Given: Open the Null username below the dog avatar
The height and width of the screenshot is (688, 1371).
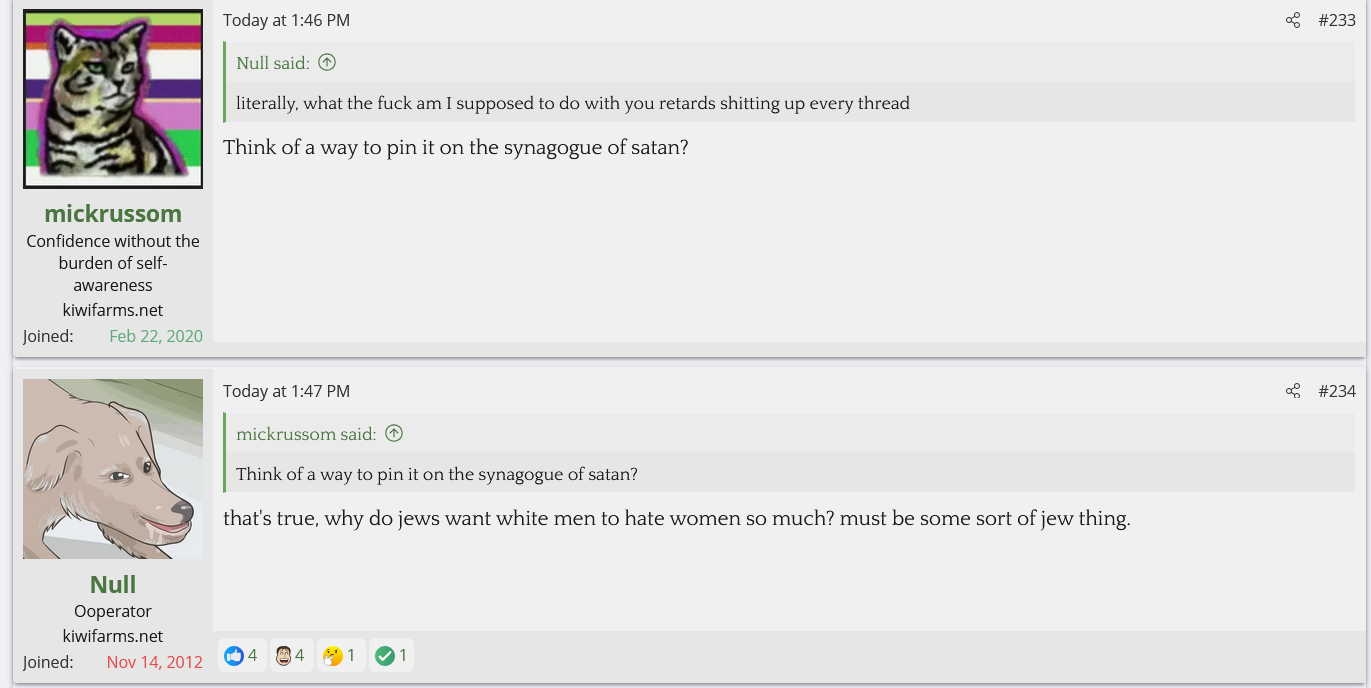Looking at the screenshot, I should tap(113, 584).
